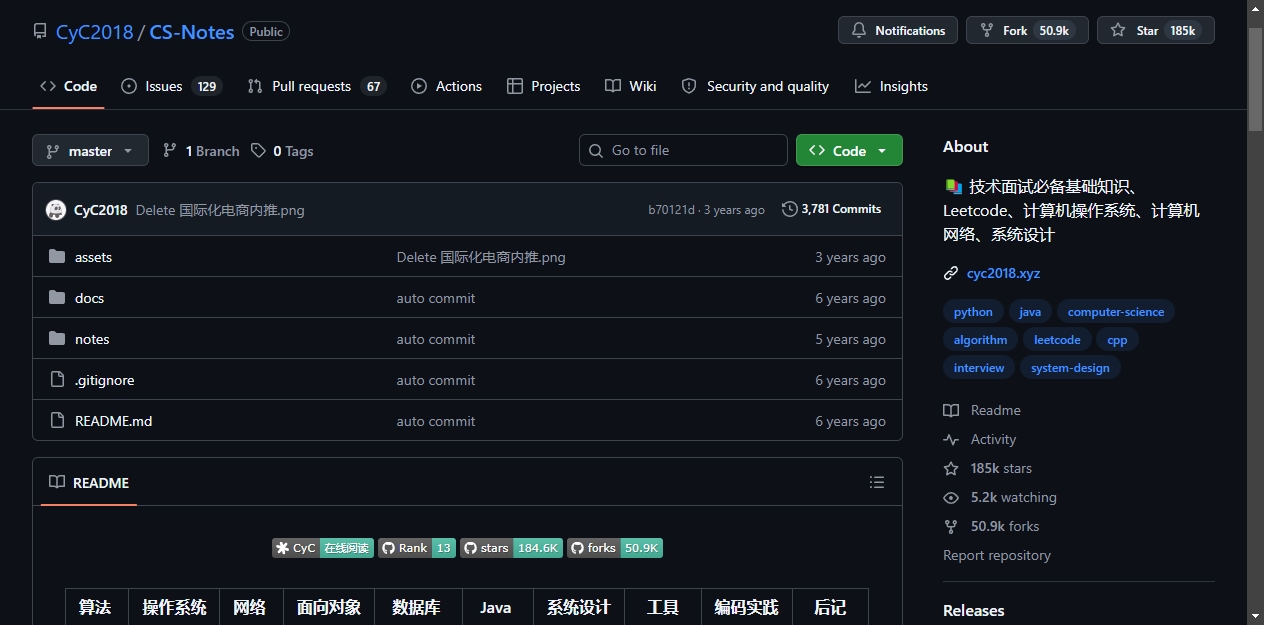The image size is (1264, 625).
Task: Expand the green Code dropdown button
Action: click(849, 150)
